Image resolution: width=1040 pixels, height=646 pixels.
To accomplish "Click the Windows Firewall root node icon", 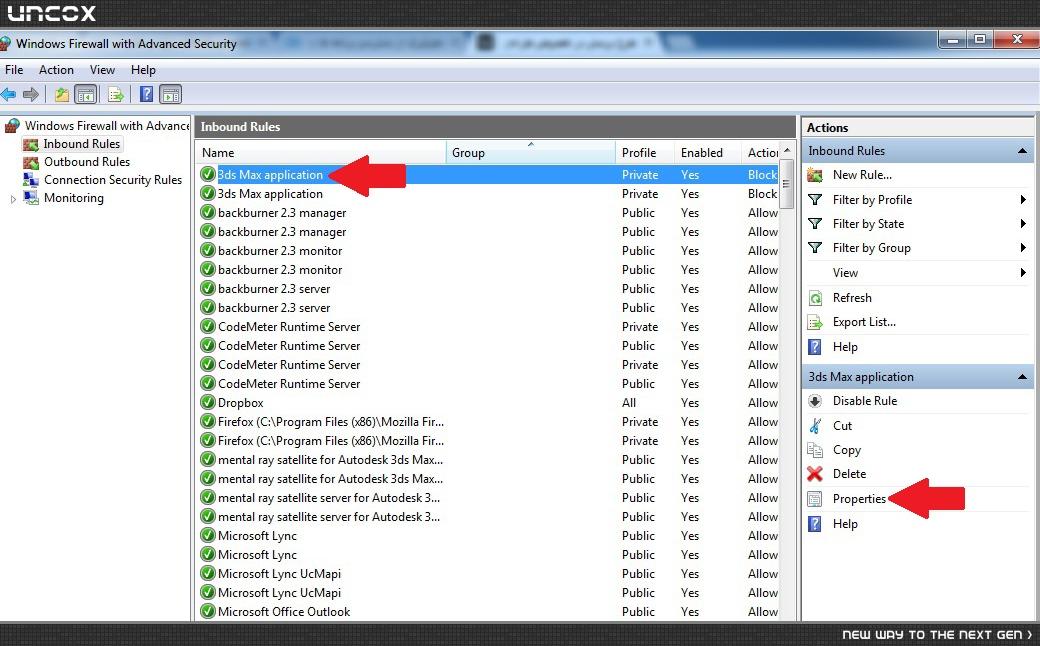I will pyautogui.click(x=12, y=126).
